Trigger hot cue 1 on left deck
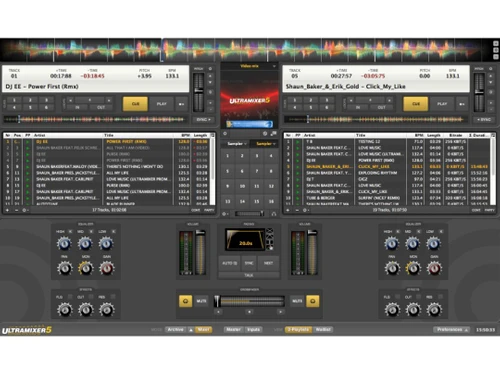This screenshot has height=375, width=500. coord(14,100)
